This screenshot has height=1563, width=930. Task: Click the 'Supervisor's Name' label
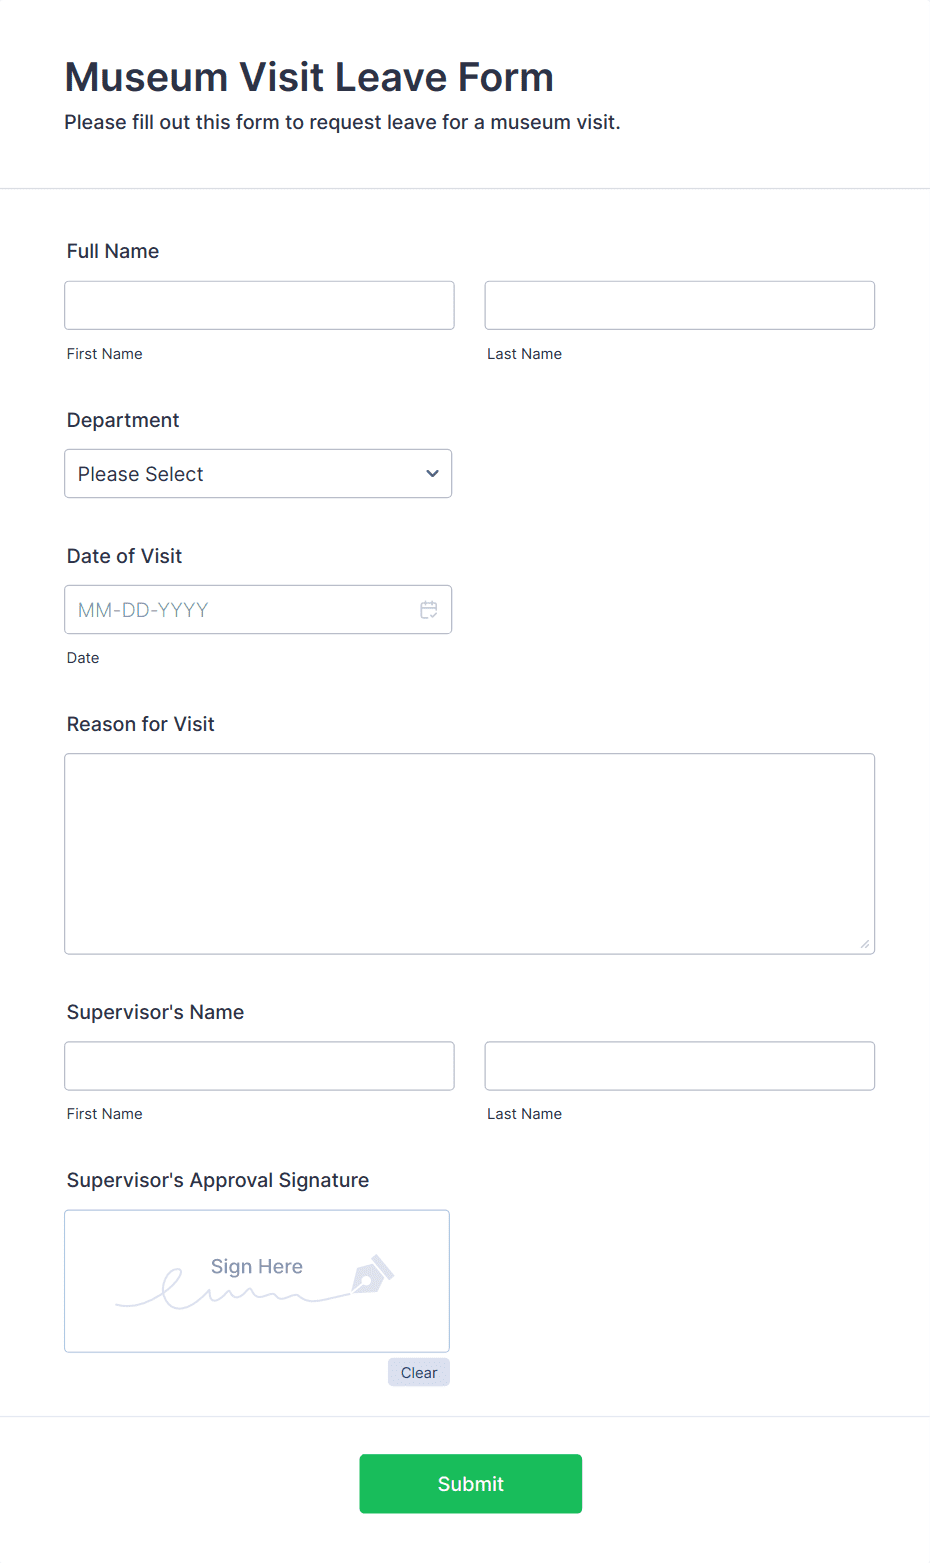(155, 1013)
